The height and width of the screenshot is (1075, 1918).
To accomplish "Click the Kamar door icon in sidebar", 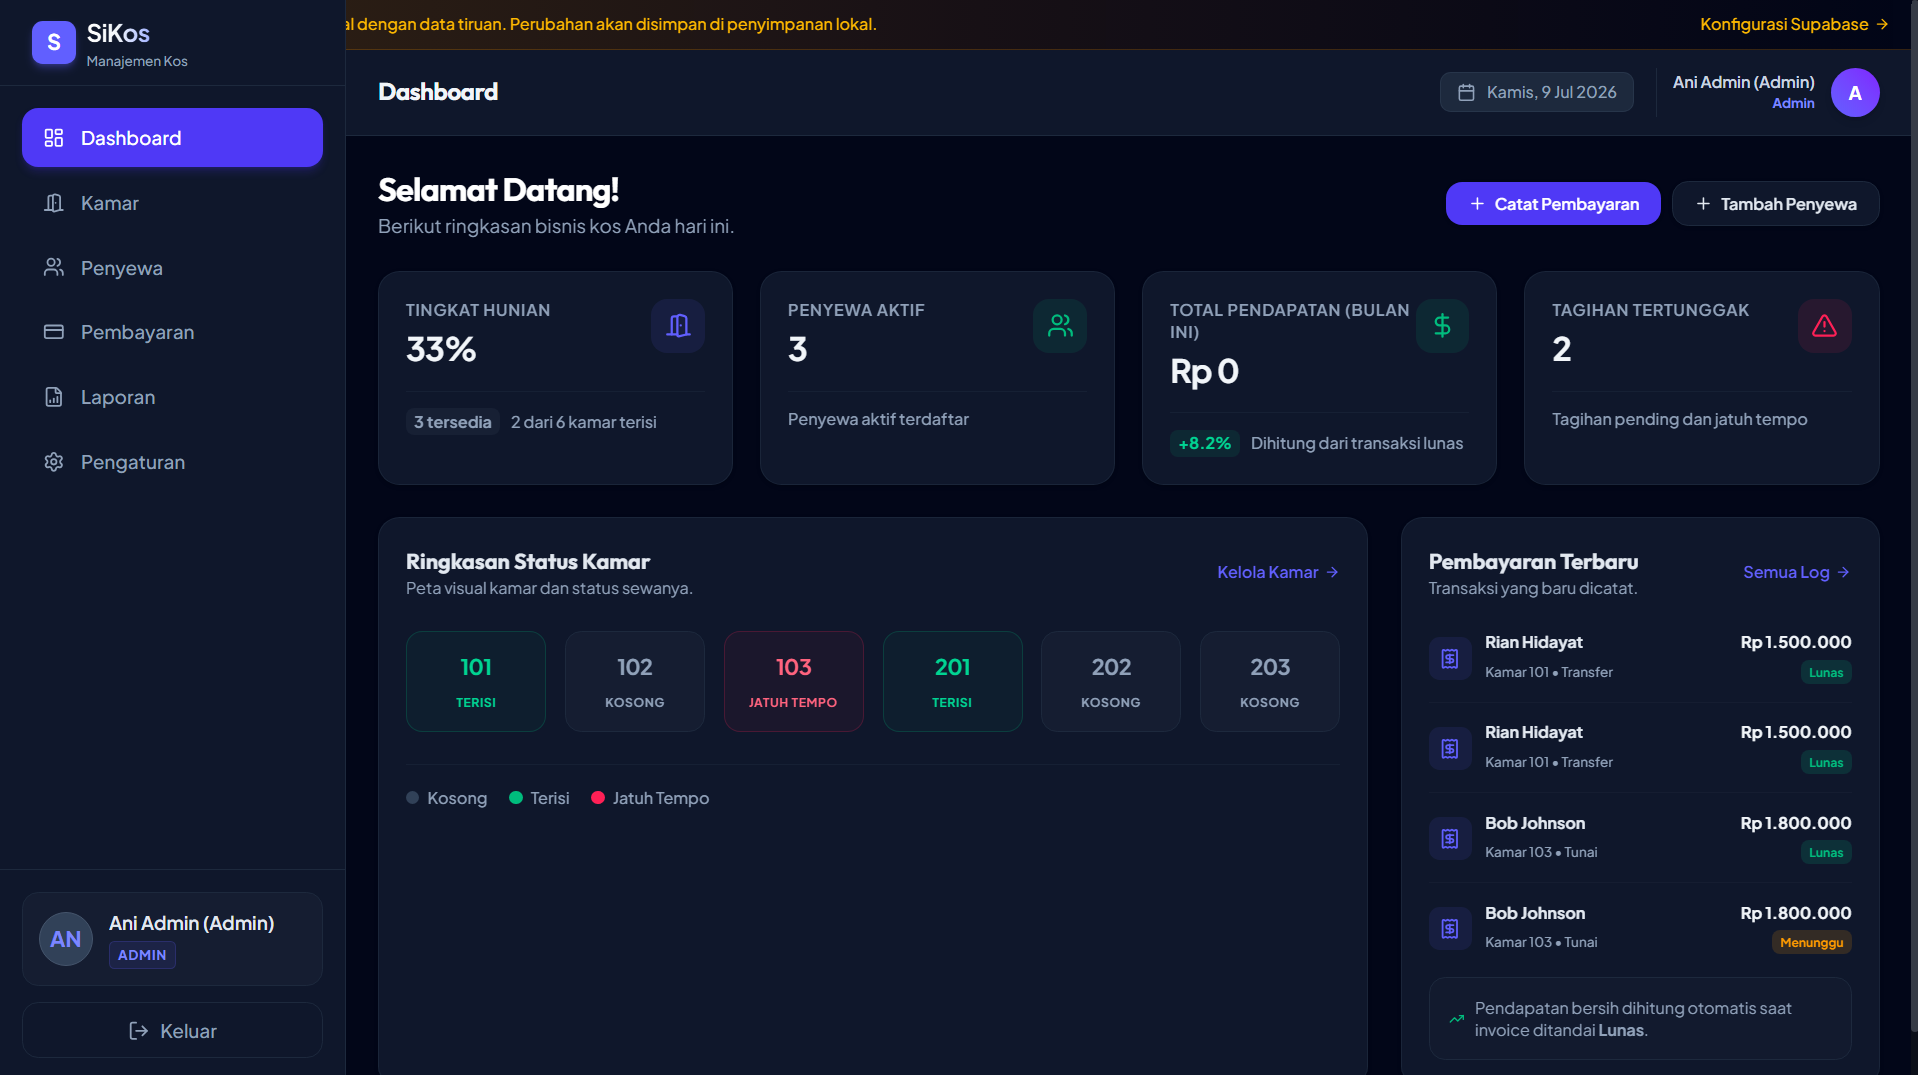I will [54, 203].
